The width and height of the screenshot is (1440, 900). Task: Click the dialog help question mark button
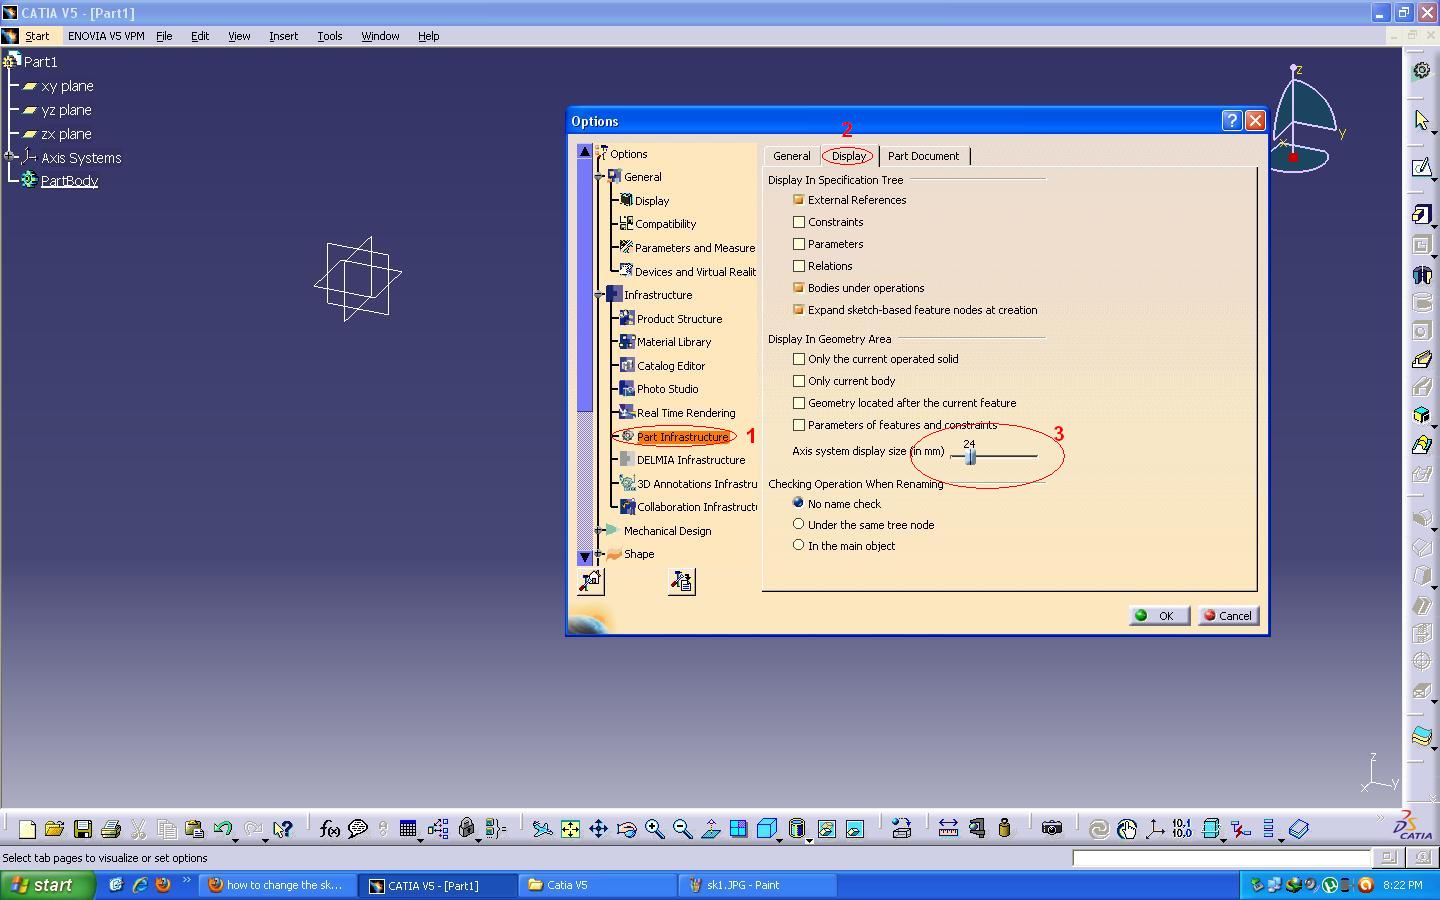coord(1232,121)
